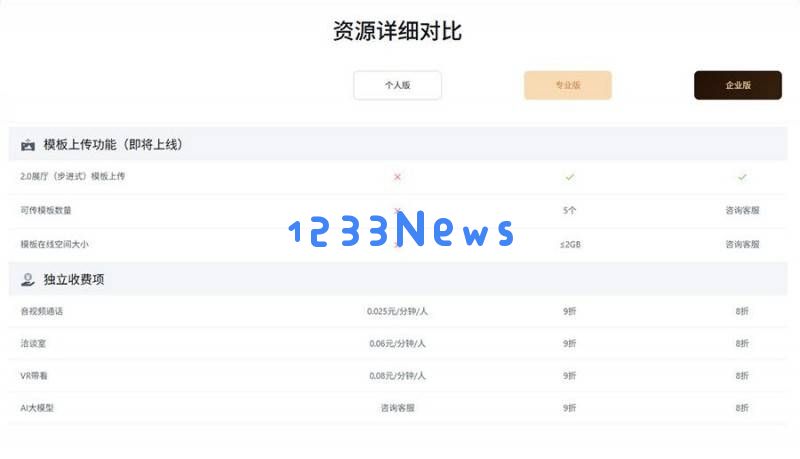Choose the 企业版 plan button

[x=738, y=85]
